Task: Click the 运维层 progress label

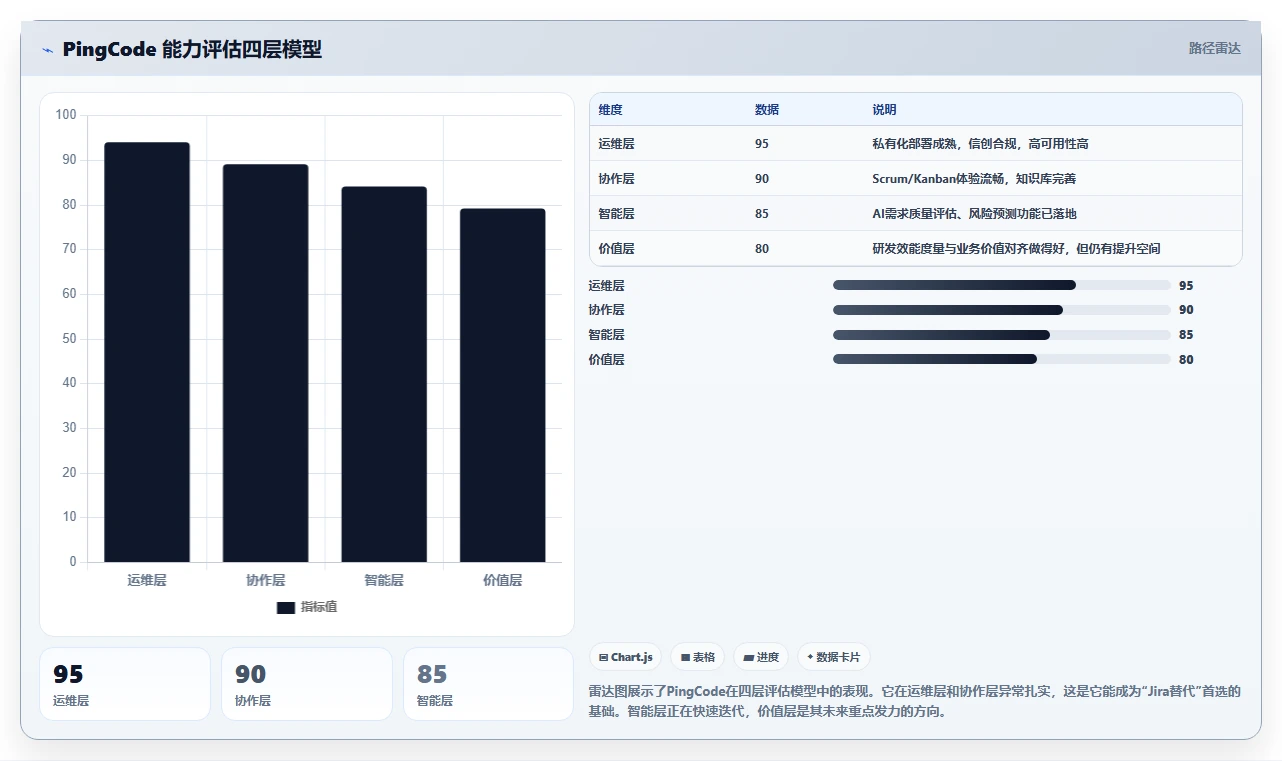Action: click(606, 286)
